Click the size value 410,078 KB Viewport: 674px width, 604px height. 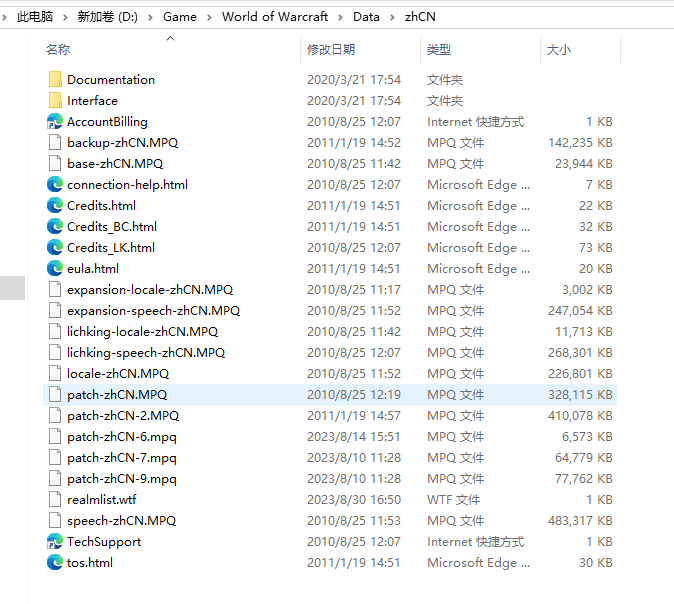(x=580, y=415)
